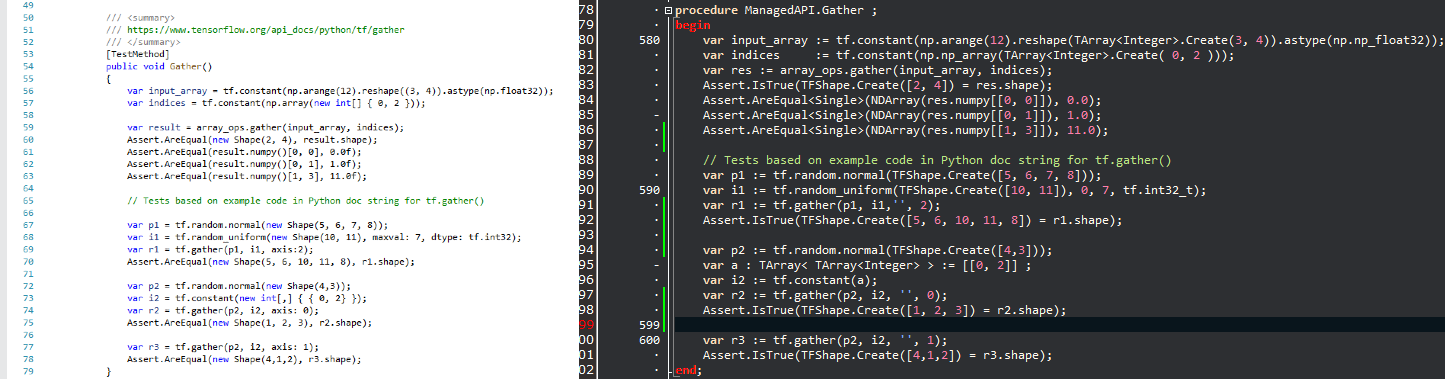Click C# line 'var r2 = tf.gather(p2, i2, axis: 0)'
1445x379 pixels.
[x=222, y=310]
